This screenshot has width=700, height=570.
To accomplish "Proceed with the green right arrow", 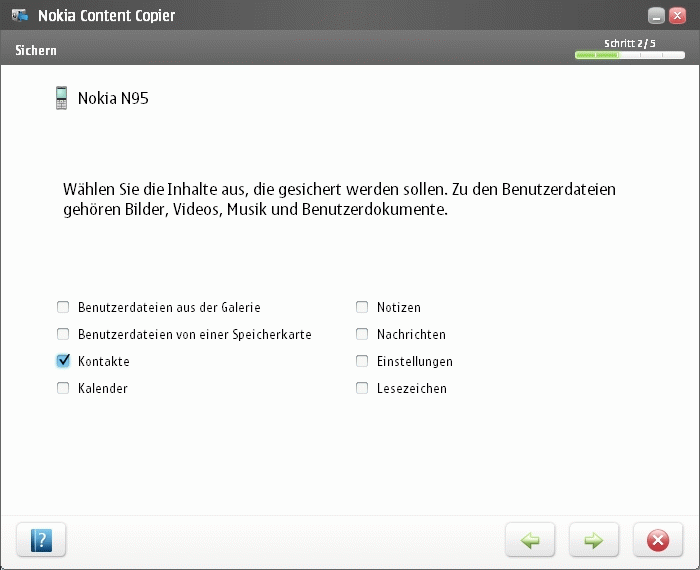I will (594, 540).
